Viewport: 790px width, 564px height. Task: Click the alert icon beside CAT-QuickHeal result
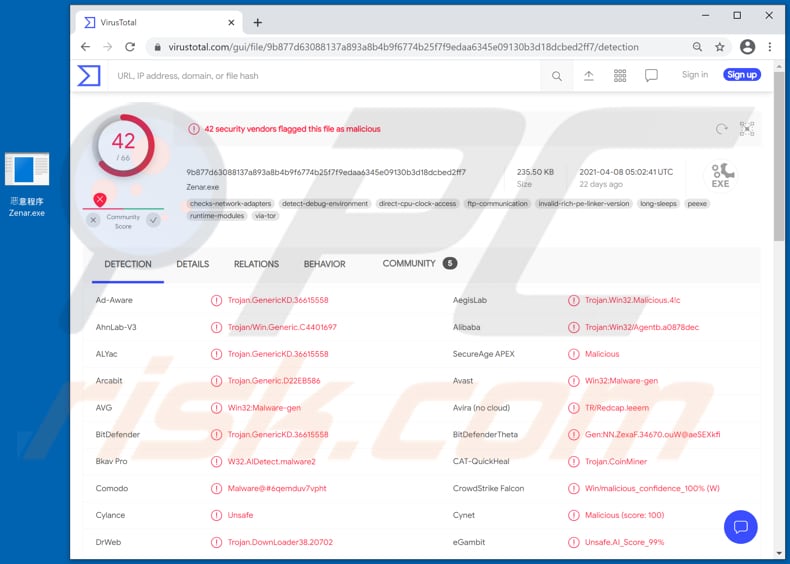(x=573, y=462)
